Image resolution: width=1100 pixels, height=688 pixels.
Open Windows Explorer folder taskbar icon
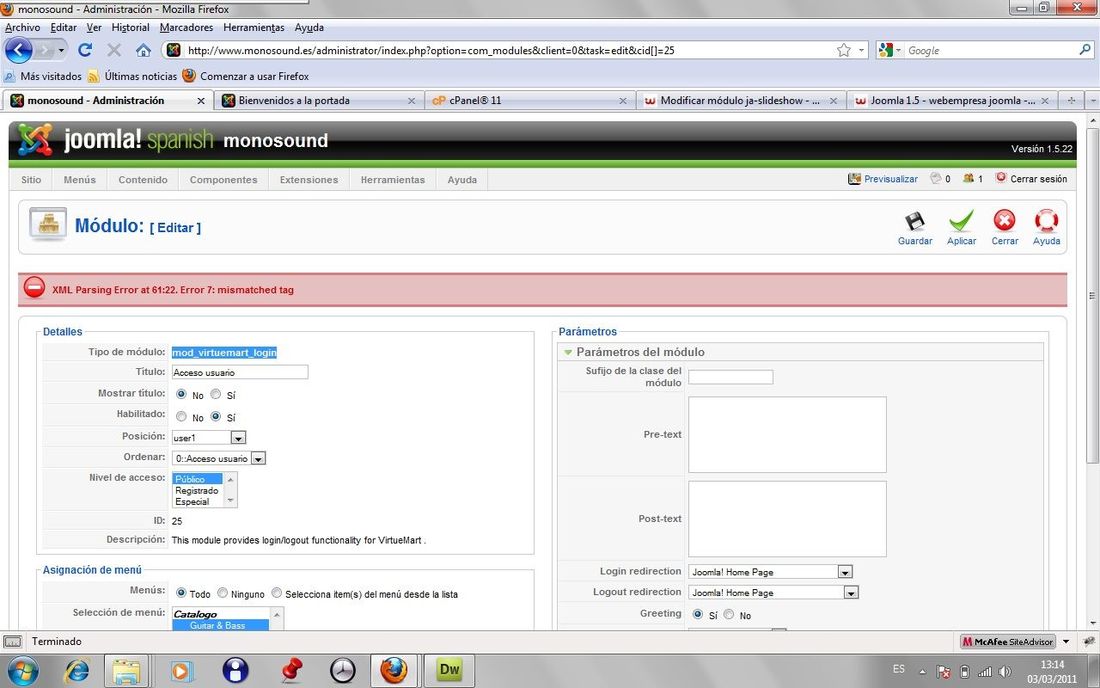click(126, 671)
